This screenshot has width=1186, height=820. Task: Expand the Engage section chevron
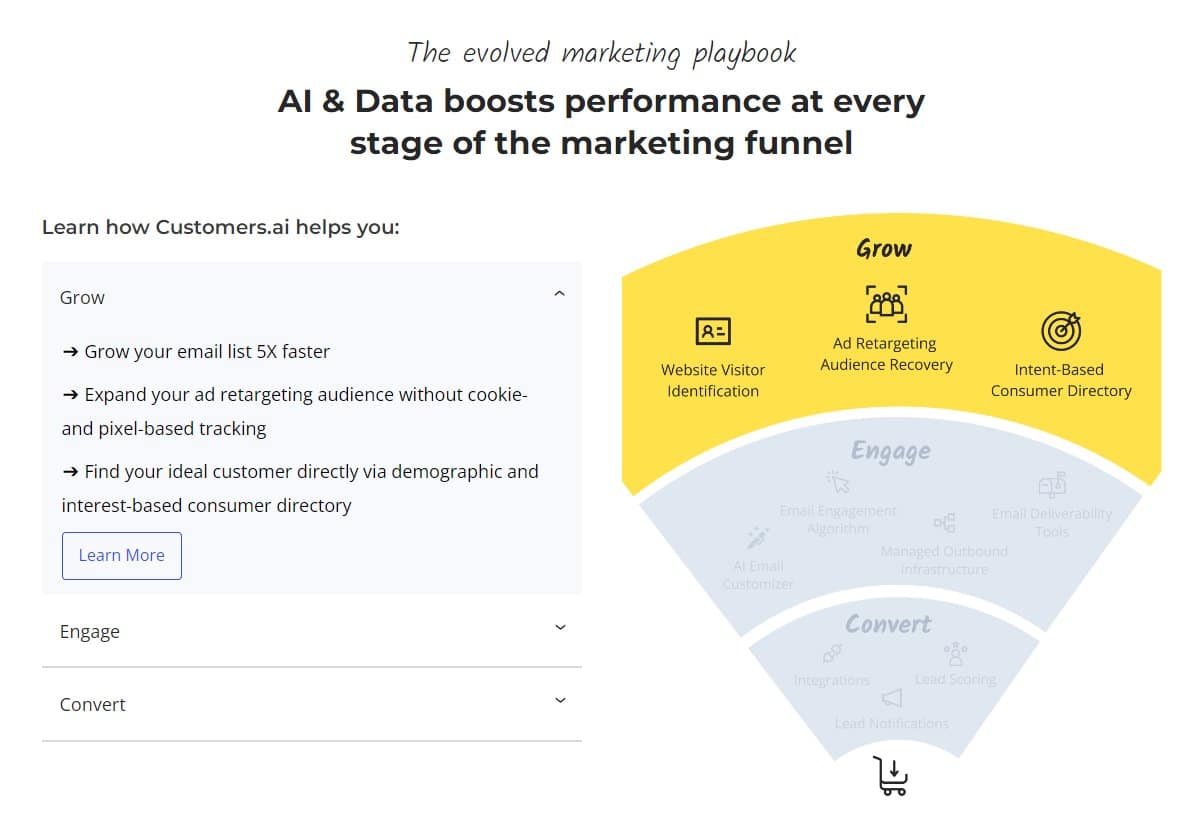[560, 628]
